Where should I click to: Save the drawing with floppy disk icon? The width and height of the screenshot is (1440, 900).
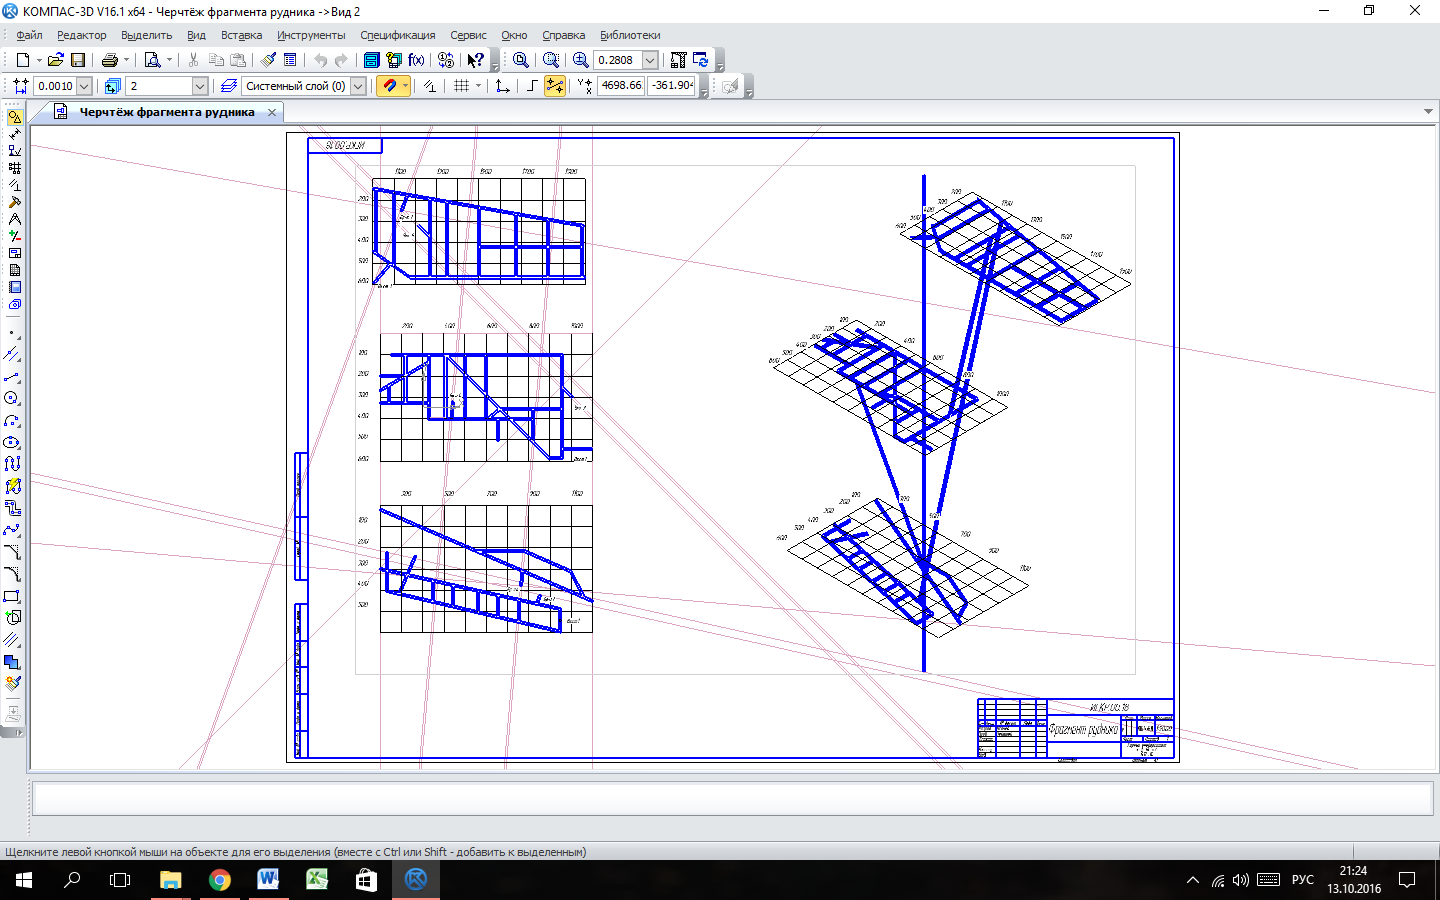click(78, 60)
